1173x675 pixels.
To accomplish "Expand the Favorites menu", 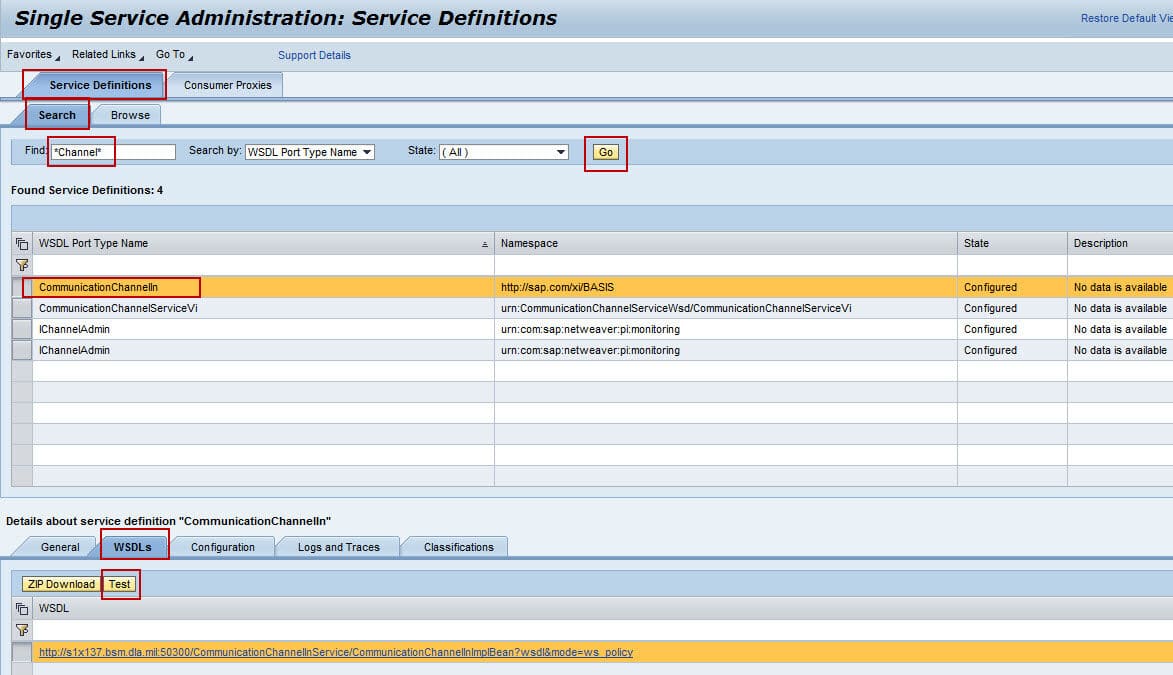I will click(x=33, y=55).
